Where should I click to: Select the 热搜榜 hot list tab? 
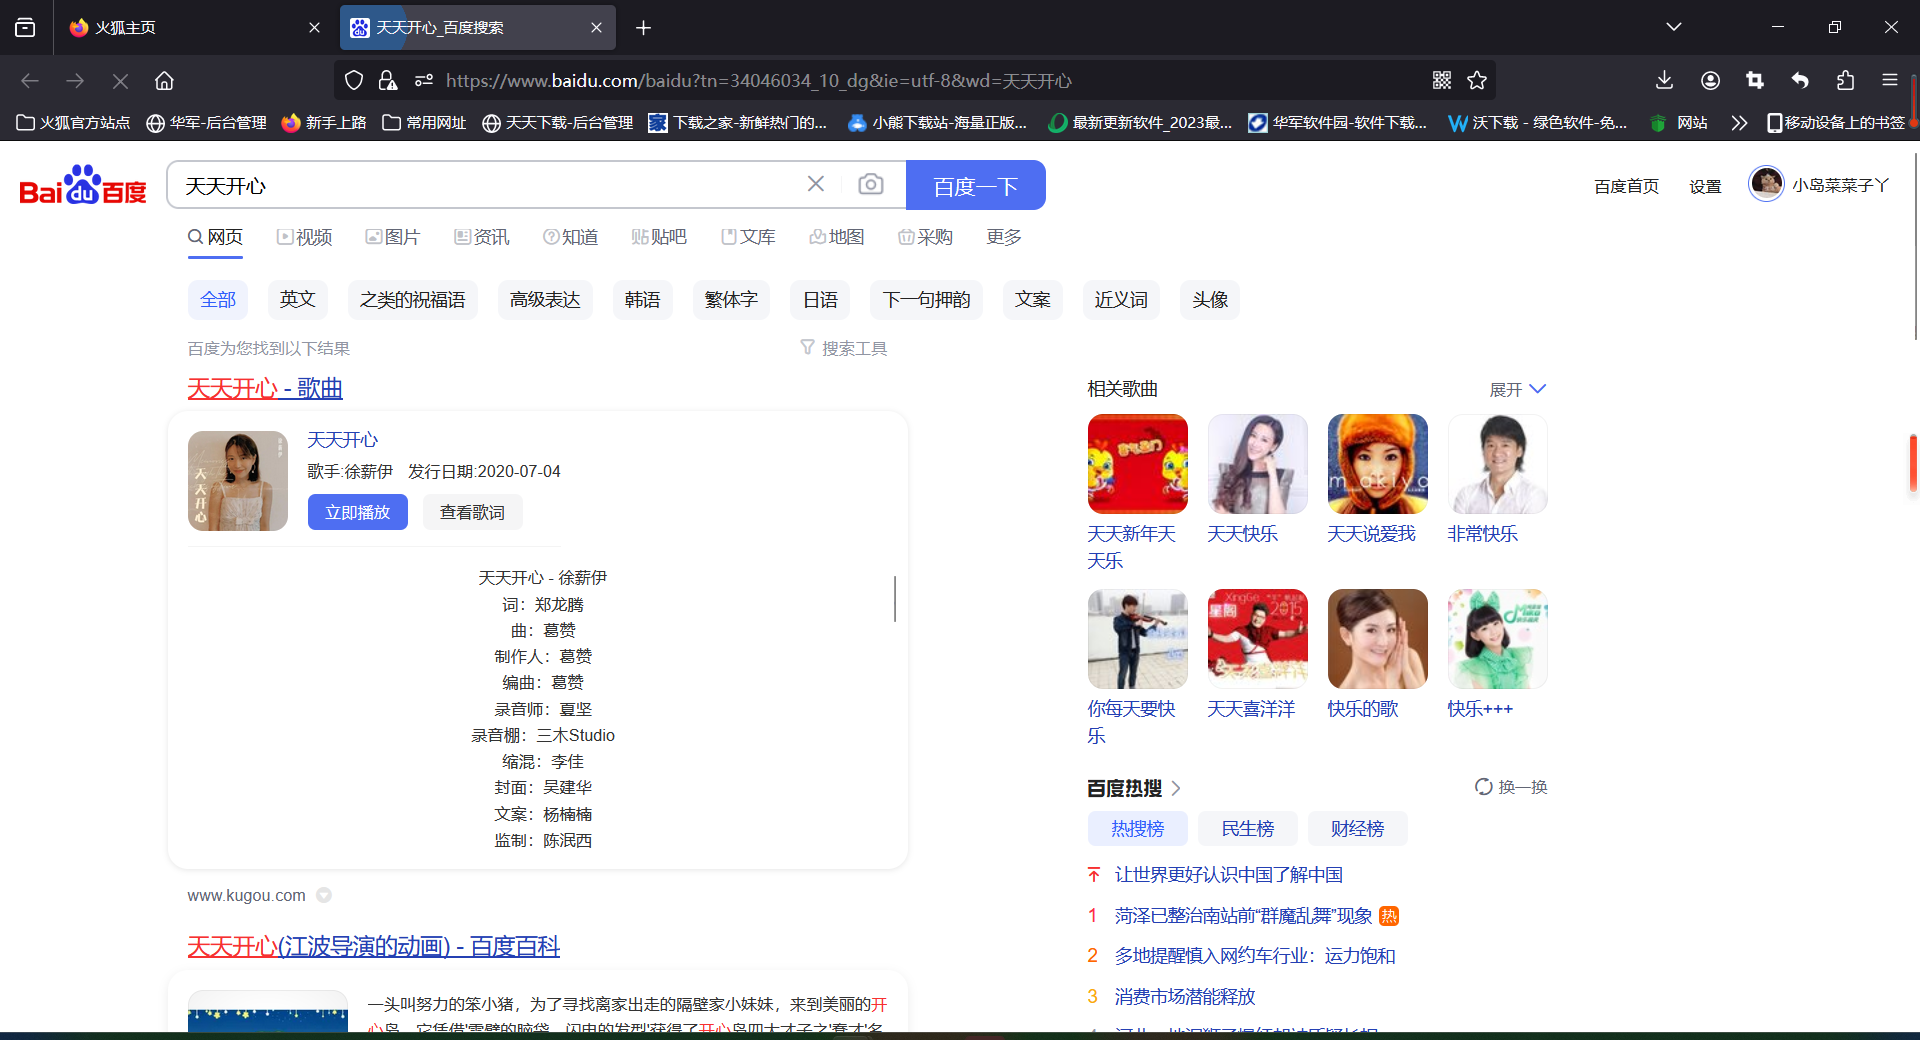1138,829
